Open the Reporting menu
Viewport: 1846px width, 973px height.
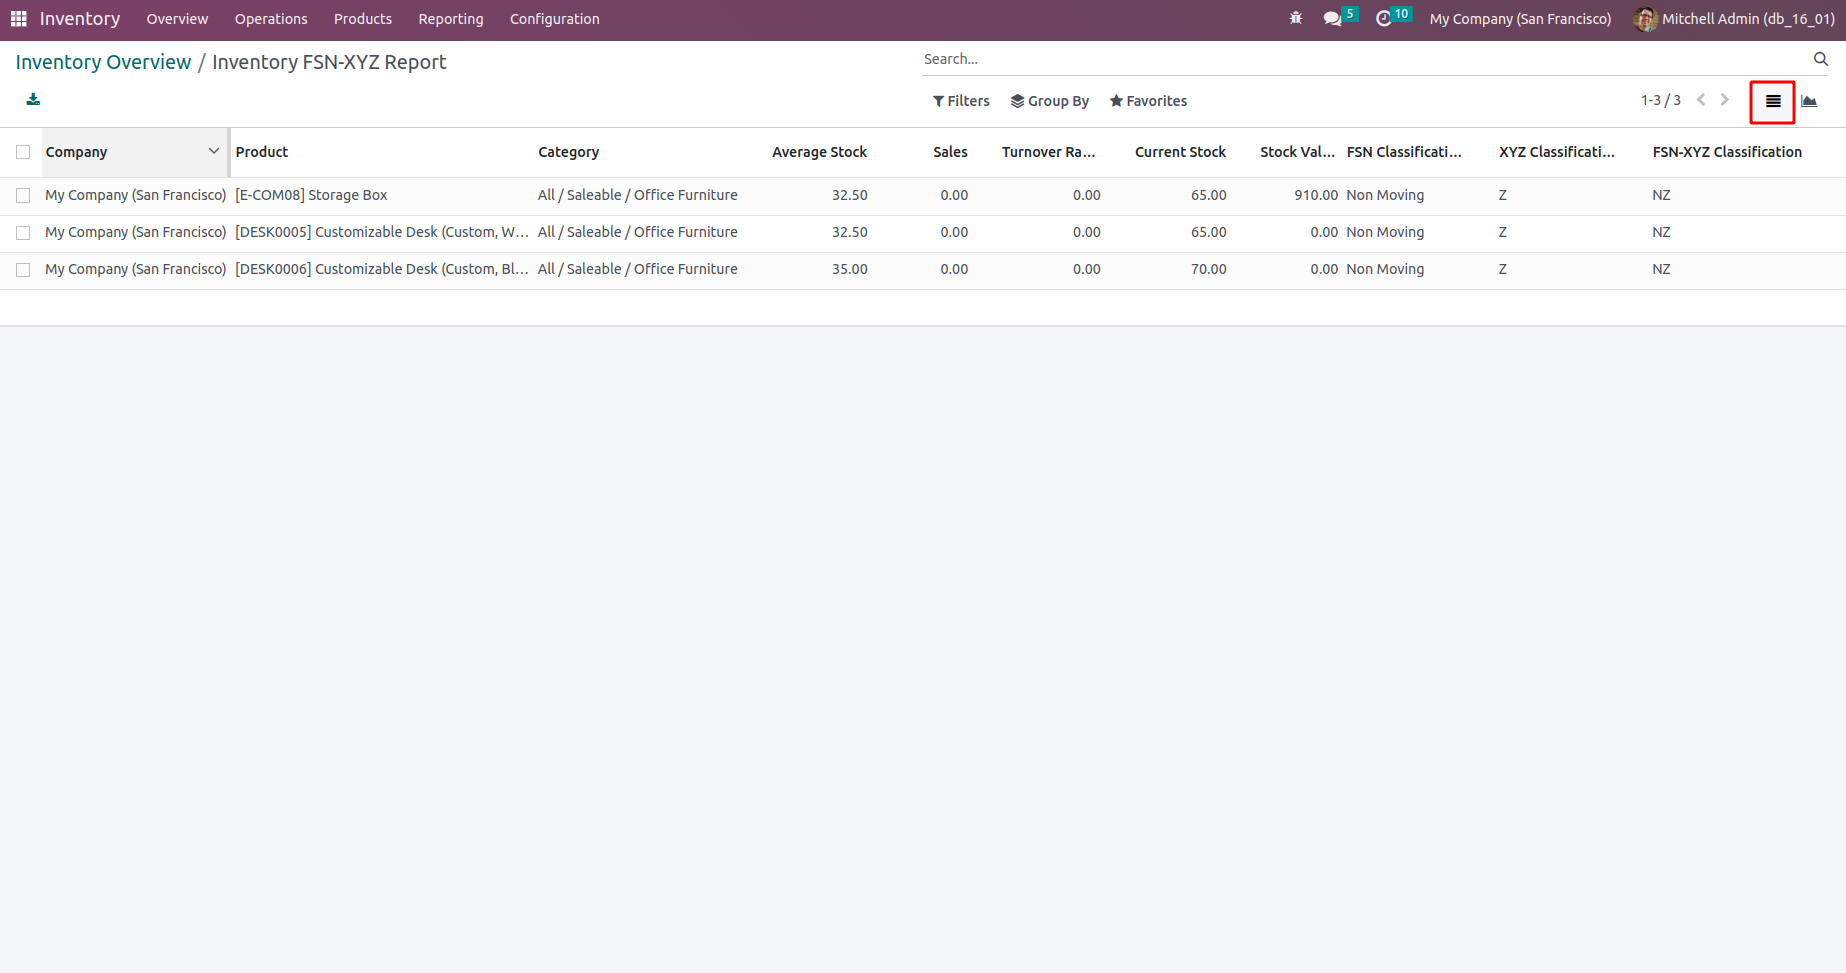click(x=451, y=19)
